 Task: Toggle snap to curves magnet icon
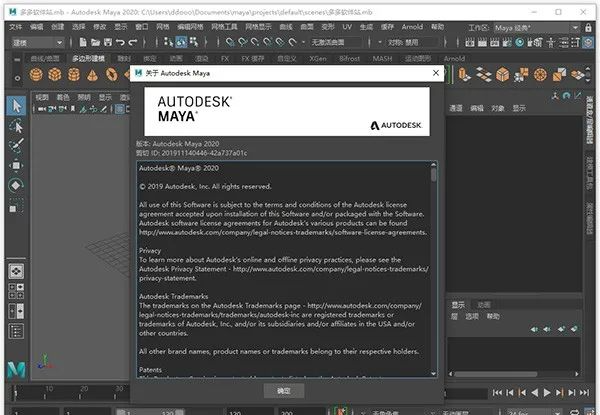(x=243, y=42)
